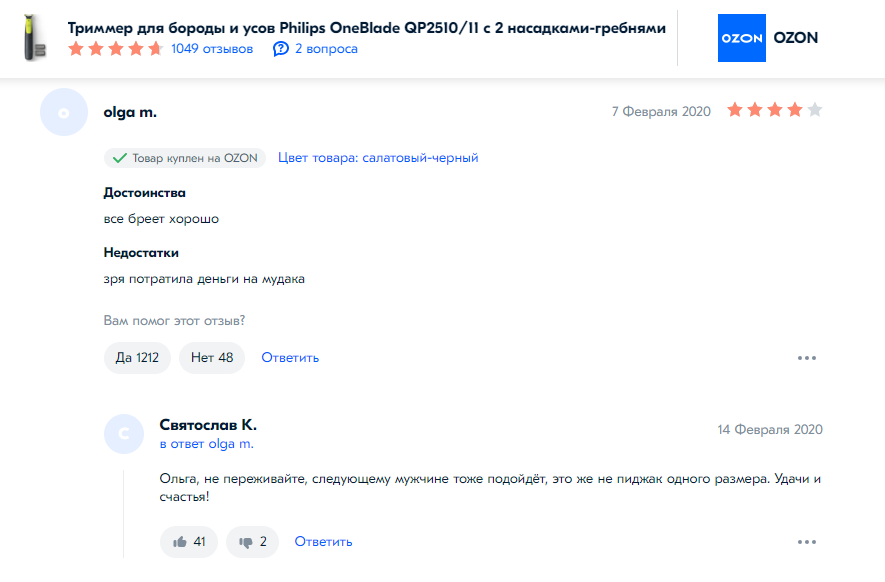
Task: Follow the в ответ olga m. link
Action: point(207,443)
